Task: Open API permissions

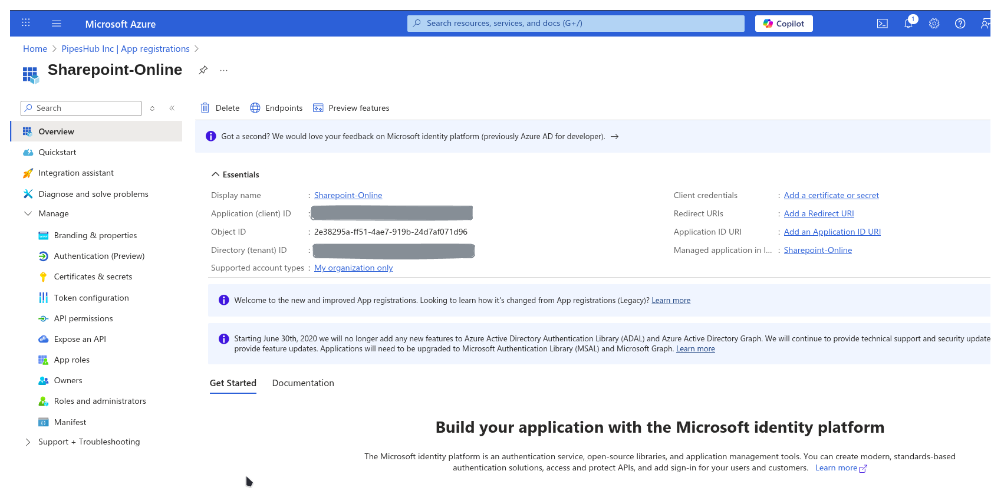Action: tap(83, 318)
